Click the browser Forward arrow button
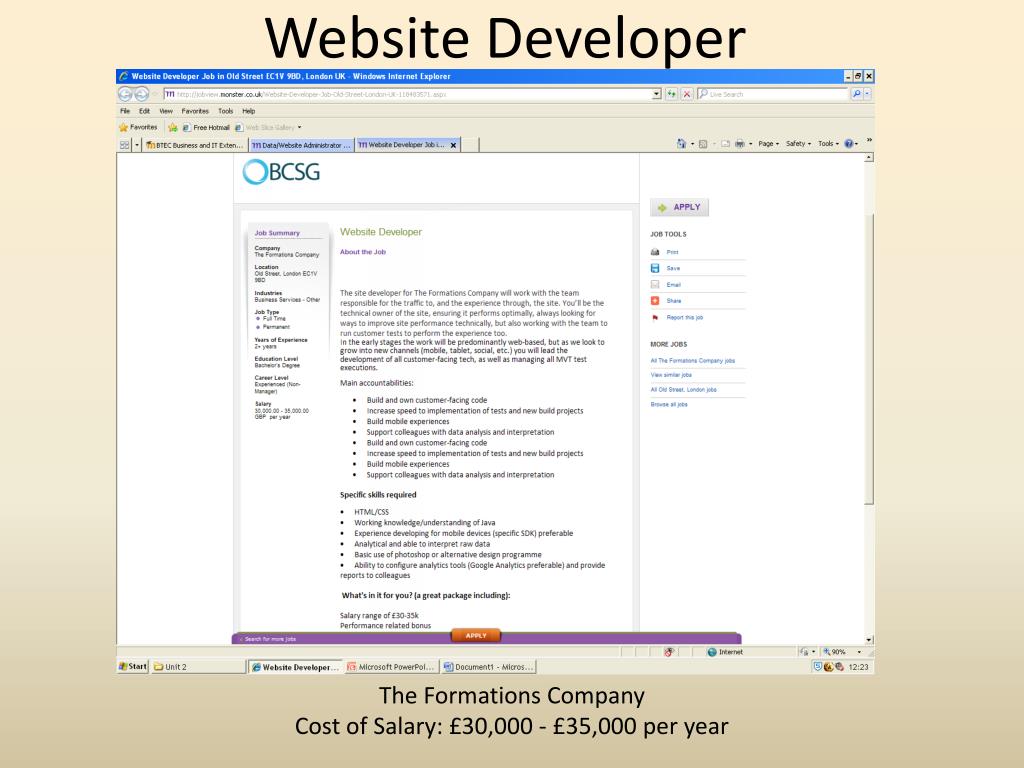 point(141,94)
